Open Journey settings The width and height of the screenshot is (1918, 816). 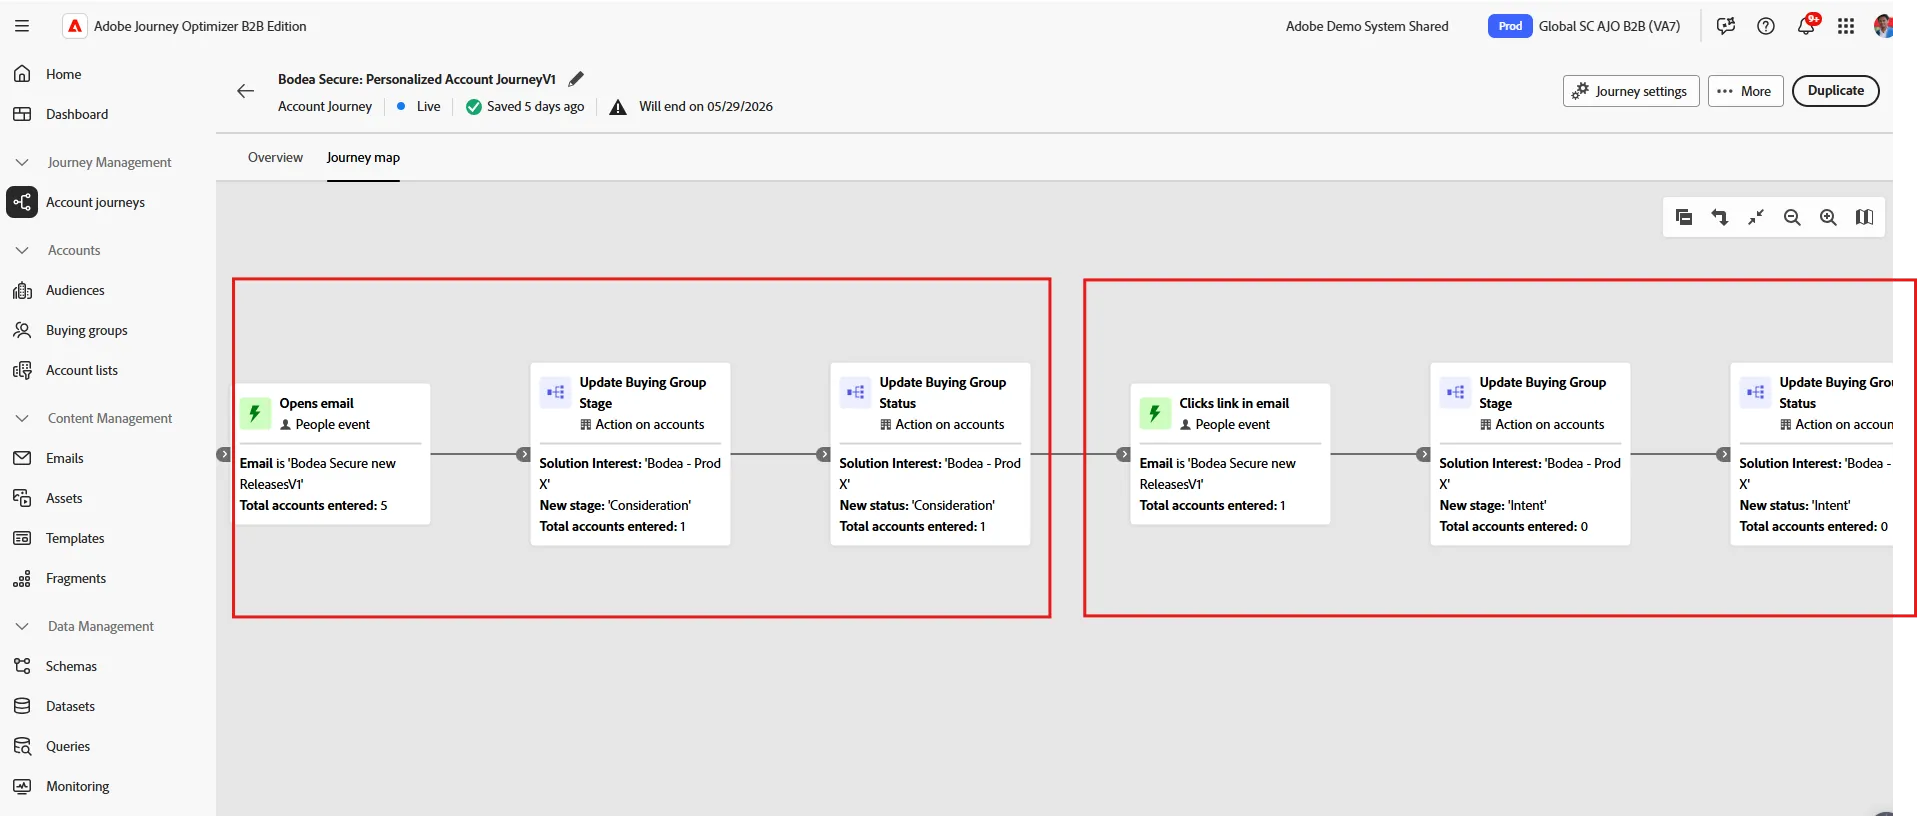[x=1631, y=91]
